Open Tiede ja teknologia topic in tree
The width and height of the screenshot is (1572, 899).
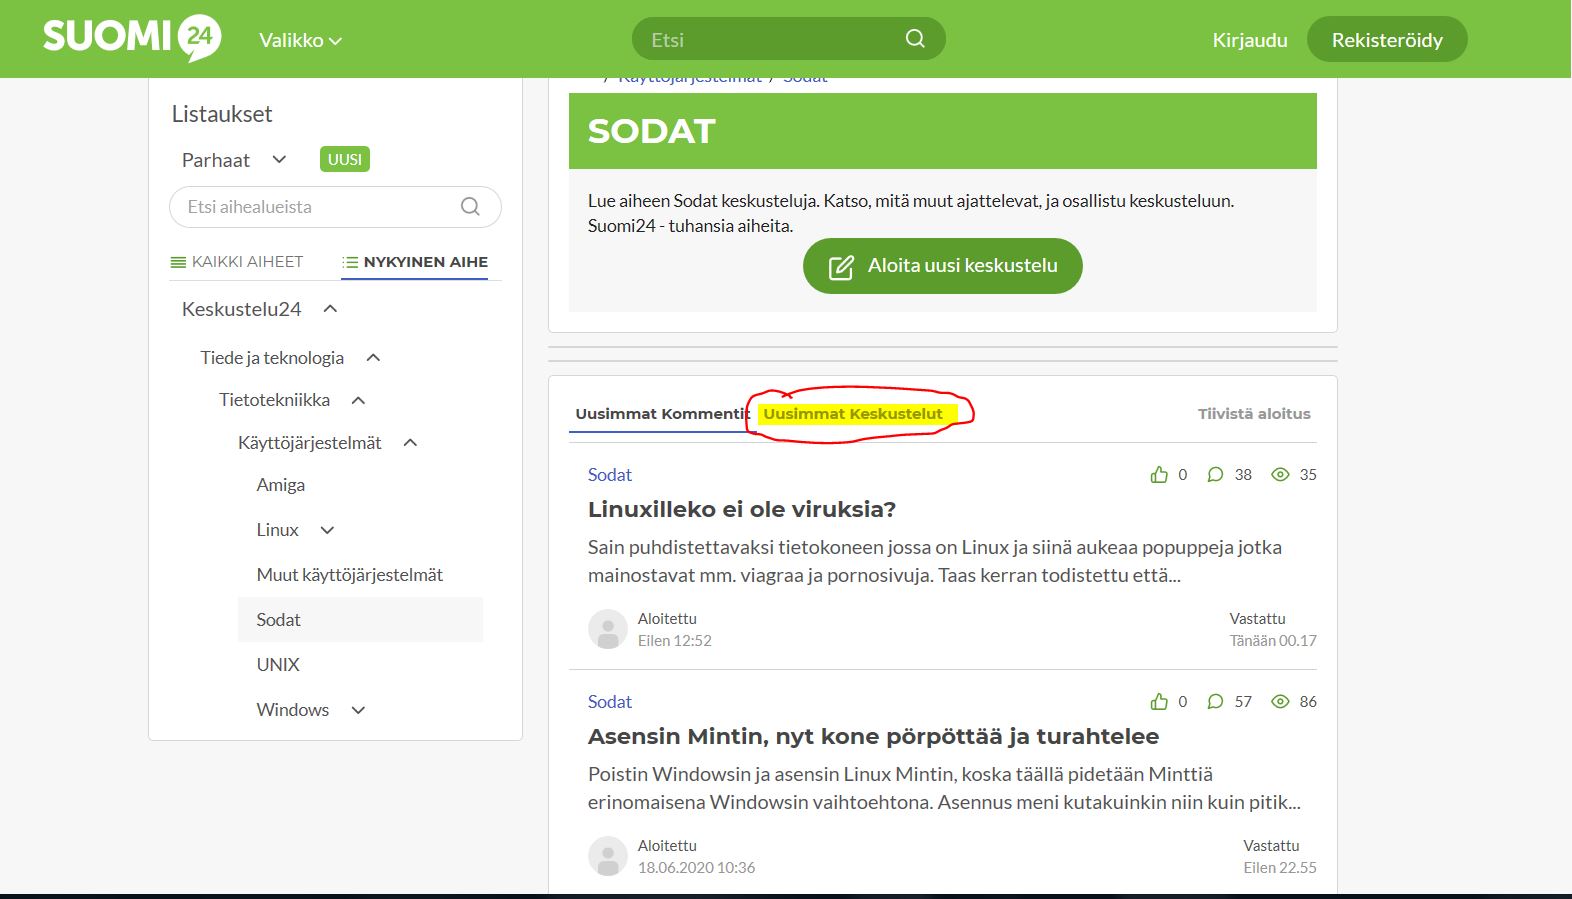[272, 357]
